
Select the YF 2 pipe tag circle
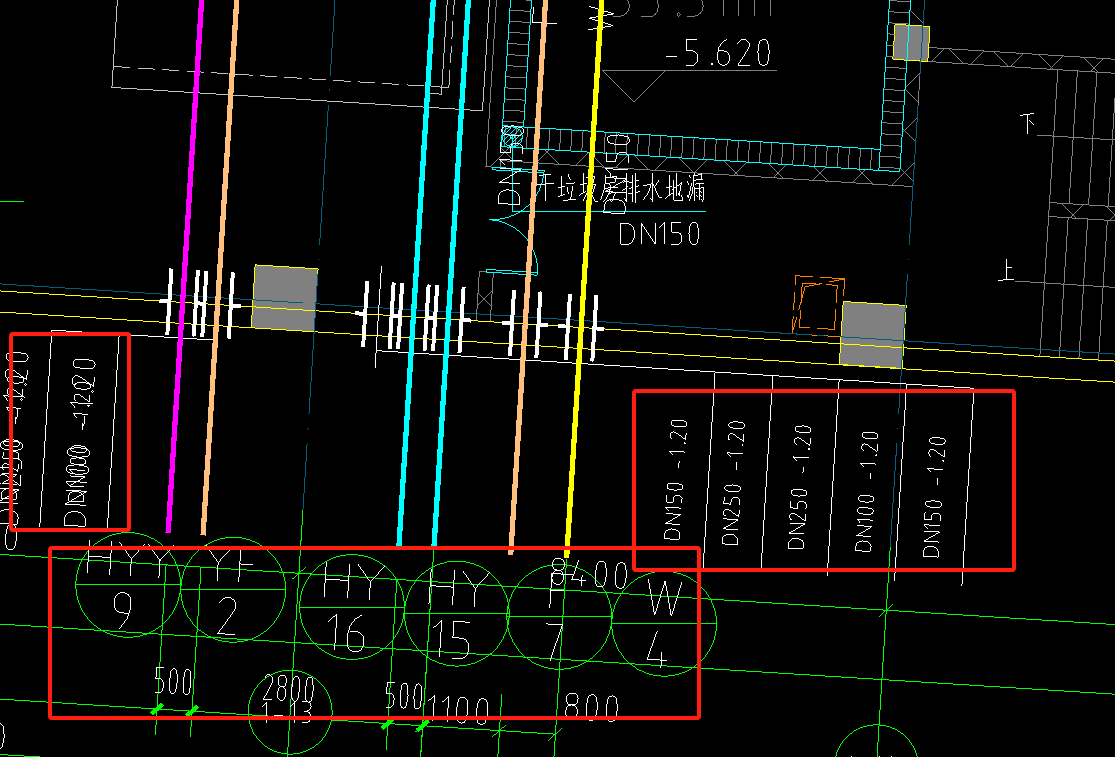[233, 590]
